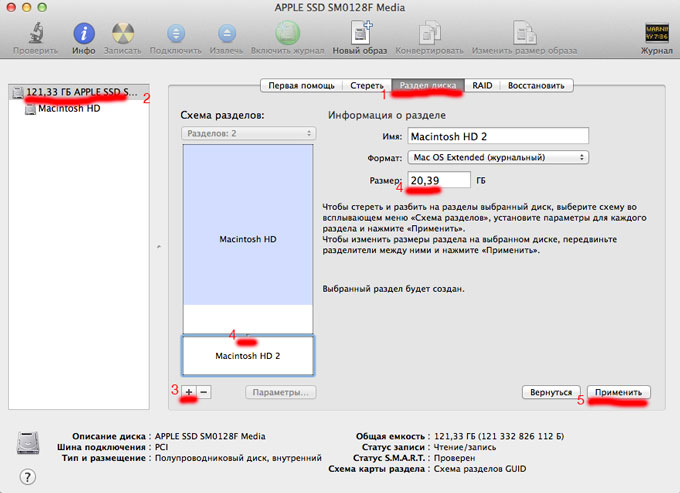Image resolution: width=680 pixels, height=493 pixels.
Task: Click the Записать burn icon
Action: click(x=123, y=33)
